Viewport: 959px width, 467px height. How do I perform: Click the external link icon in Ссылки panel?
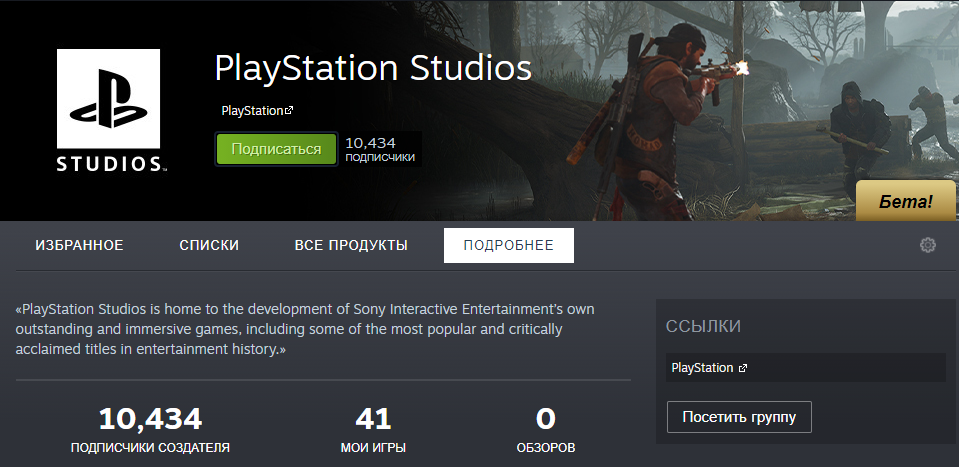click(743, 368)
